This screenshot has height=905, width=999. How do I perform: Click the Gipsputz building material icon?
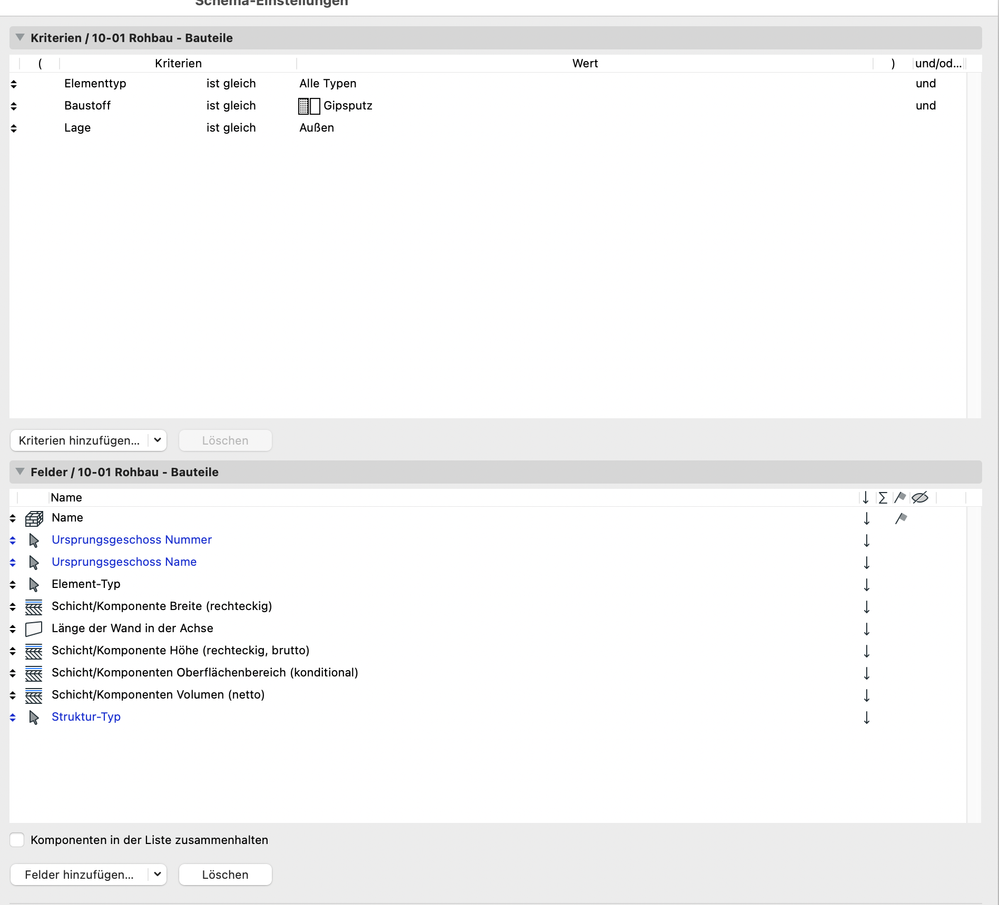coord(309,106)
